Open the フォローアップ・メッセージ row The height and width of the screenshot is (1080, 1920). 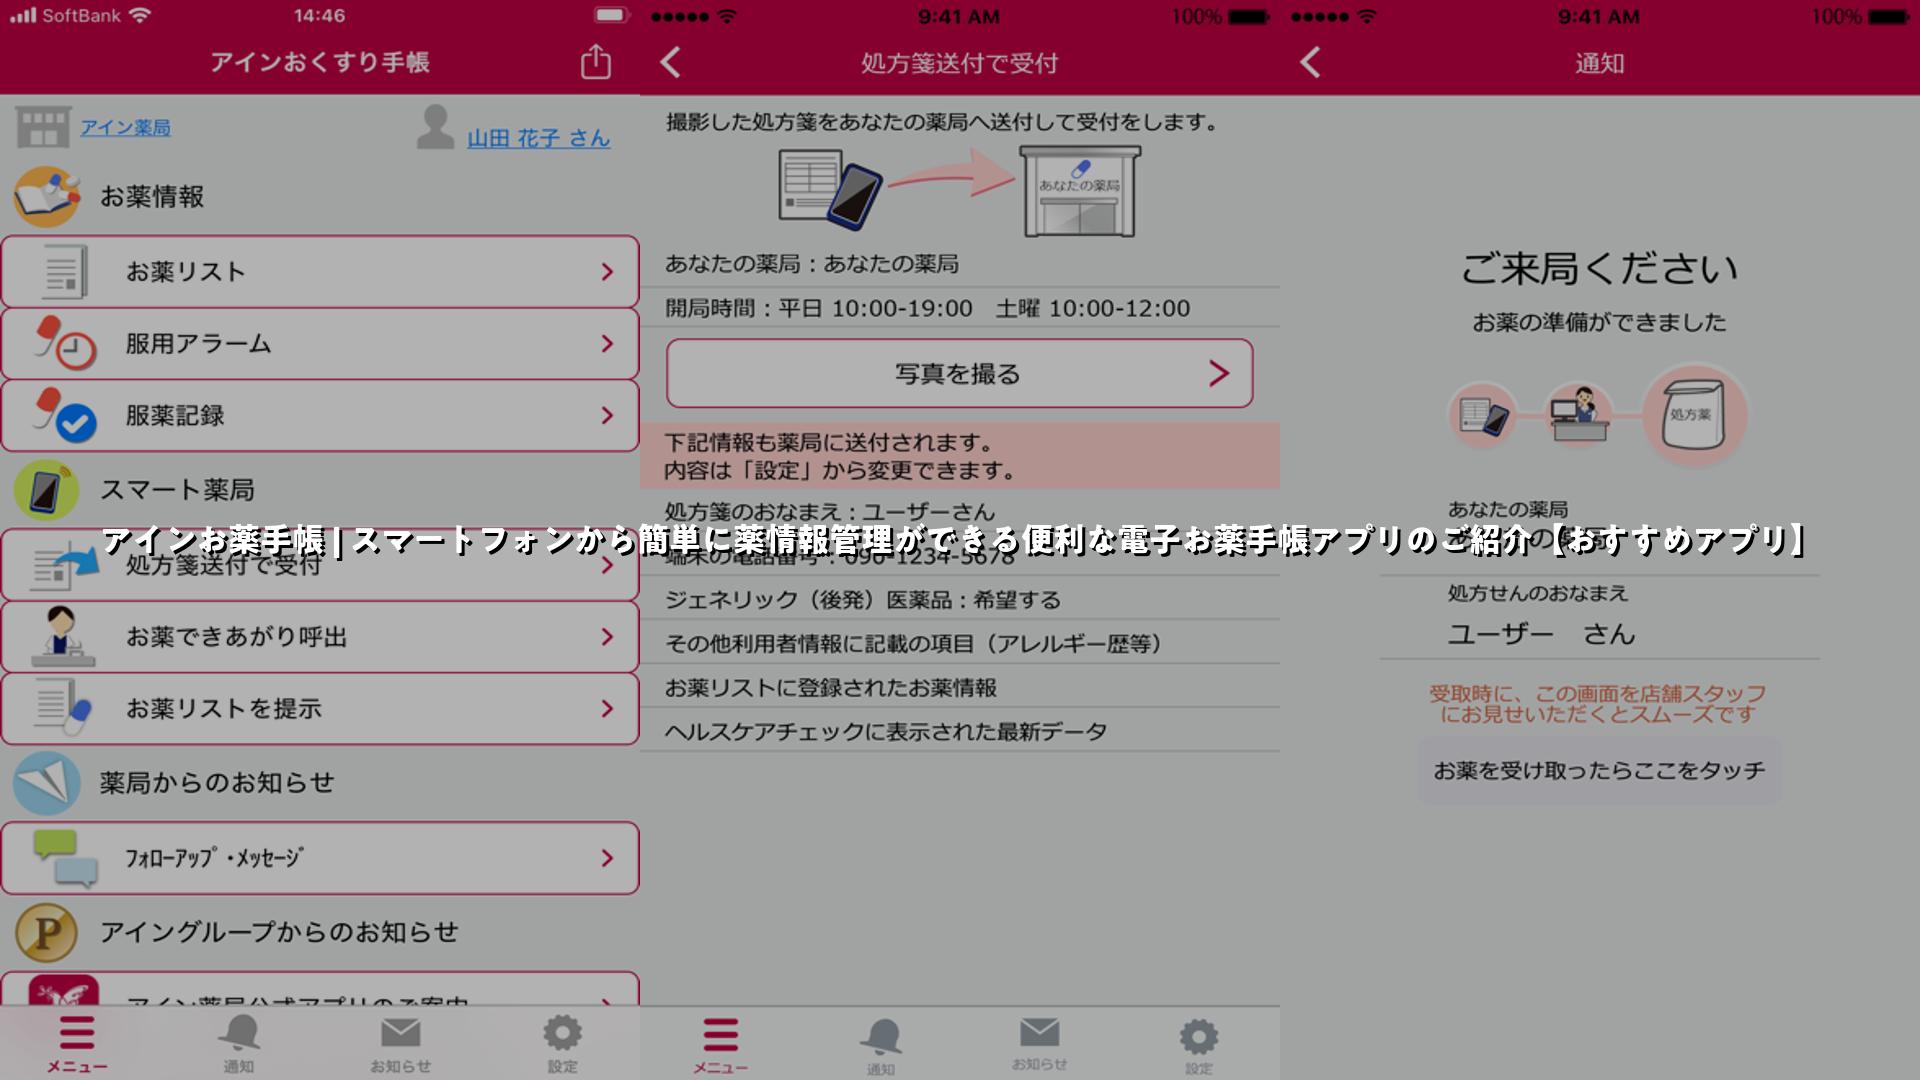(x=320, y=858)
